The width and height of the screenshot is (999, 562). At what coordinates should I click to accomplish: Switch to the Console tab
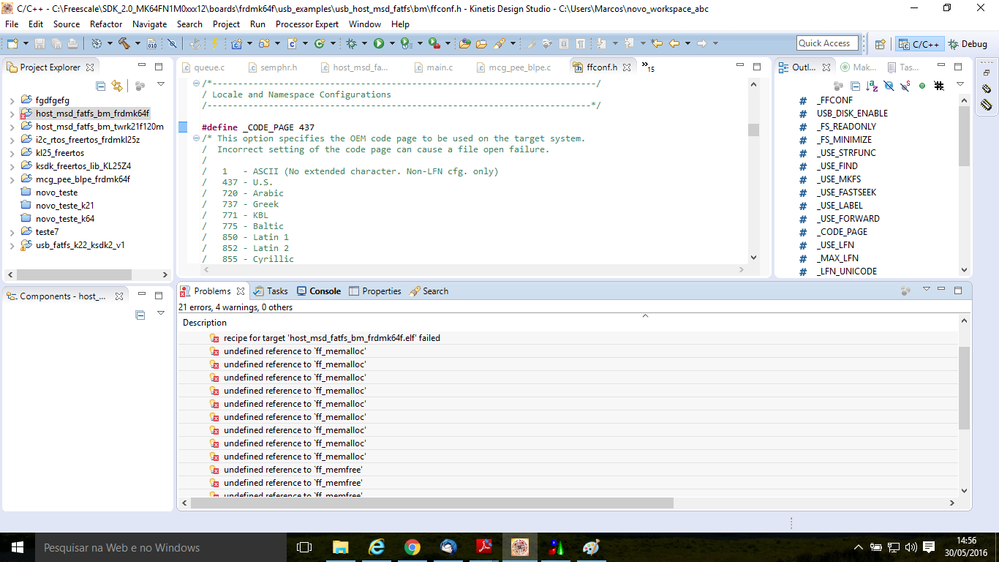pyautogui.click(x=319, y=291)
